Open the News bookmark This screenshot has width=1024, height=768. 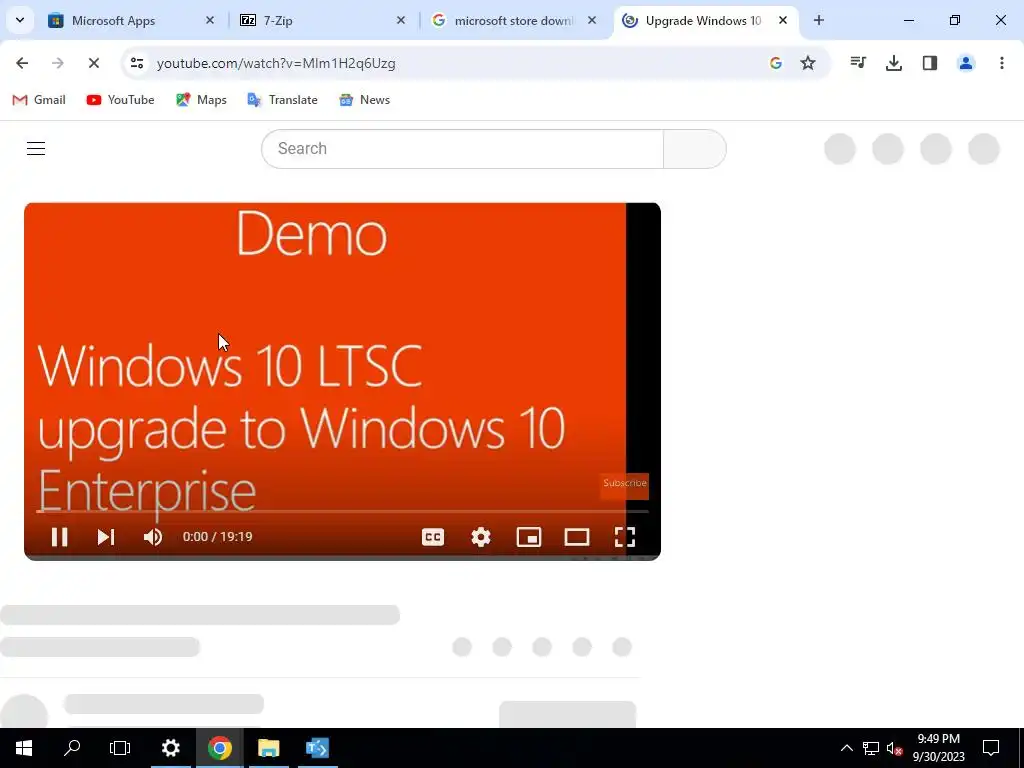pyautogui.click(x=364, y=100)
